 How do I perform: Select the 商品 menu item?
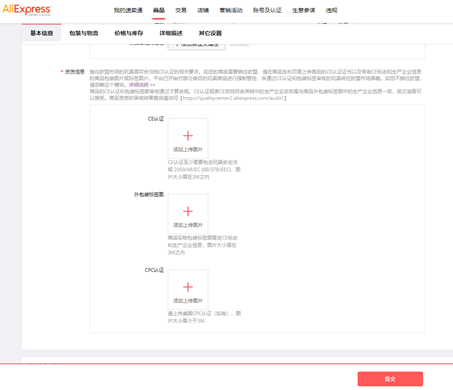[159, 10]
